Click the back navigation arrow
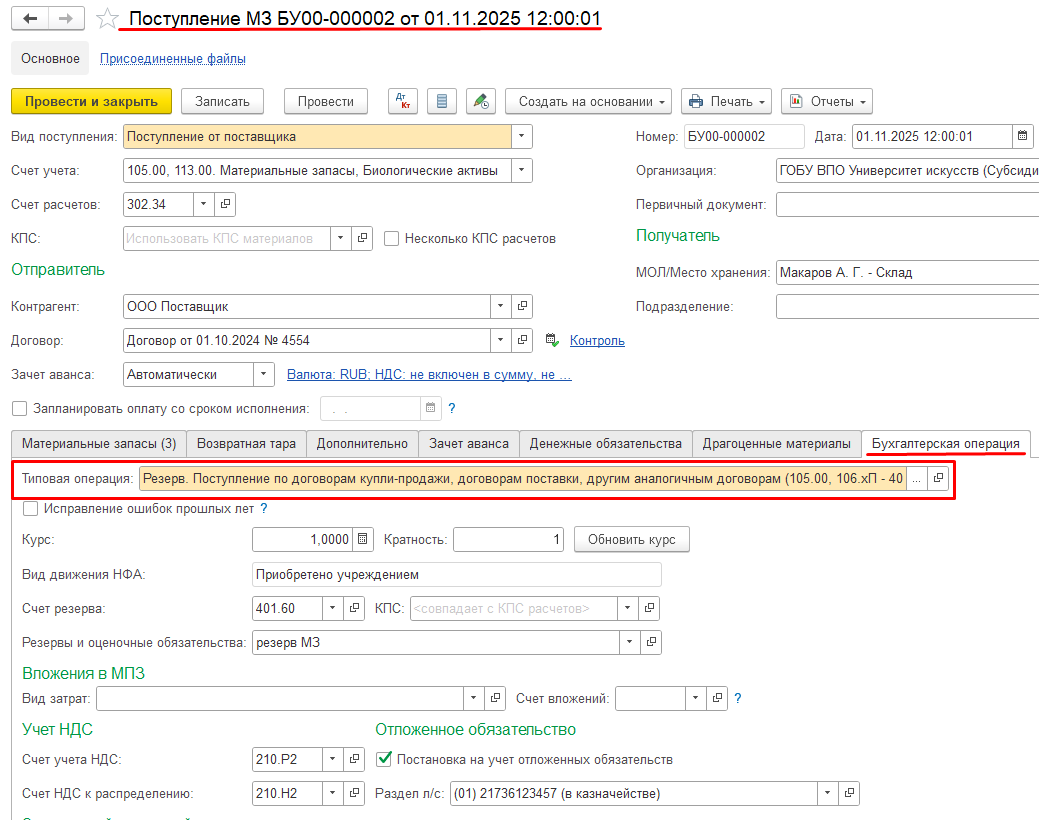Screen dimensions: 1039x820 click(x=31, y=19)
